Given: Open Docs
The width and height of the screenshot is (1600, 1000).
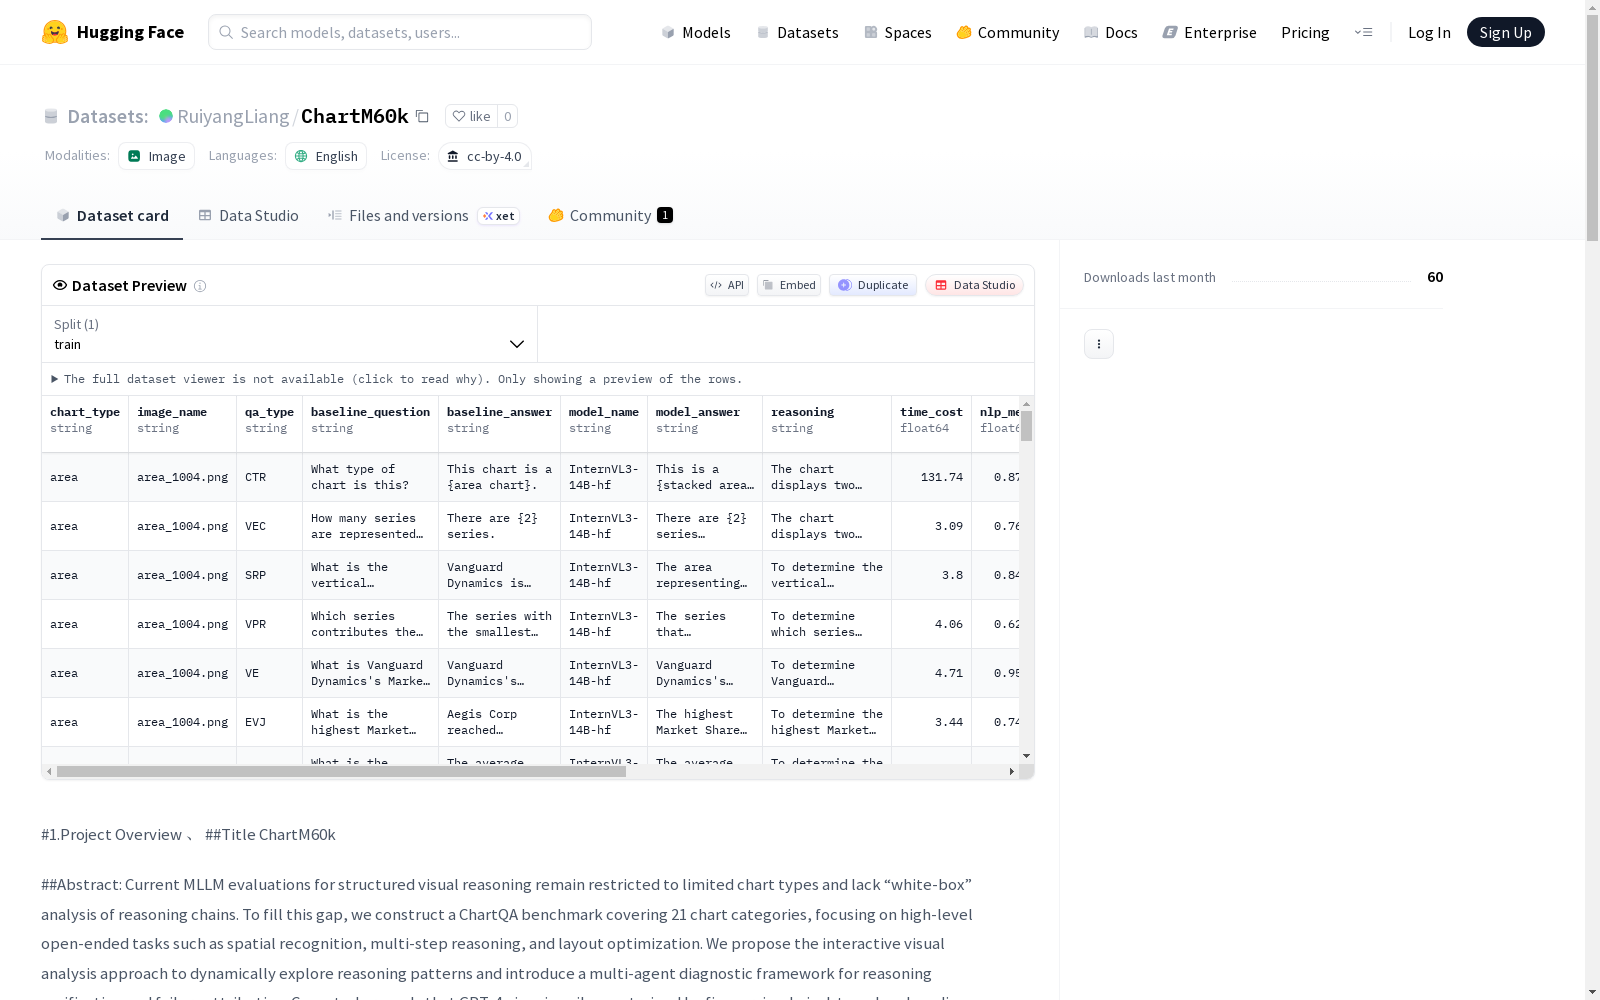Looking at the screenshot, I should tap(1111, 32).
